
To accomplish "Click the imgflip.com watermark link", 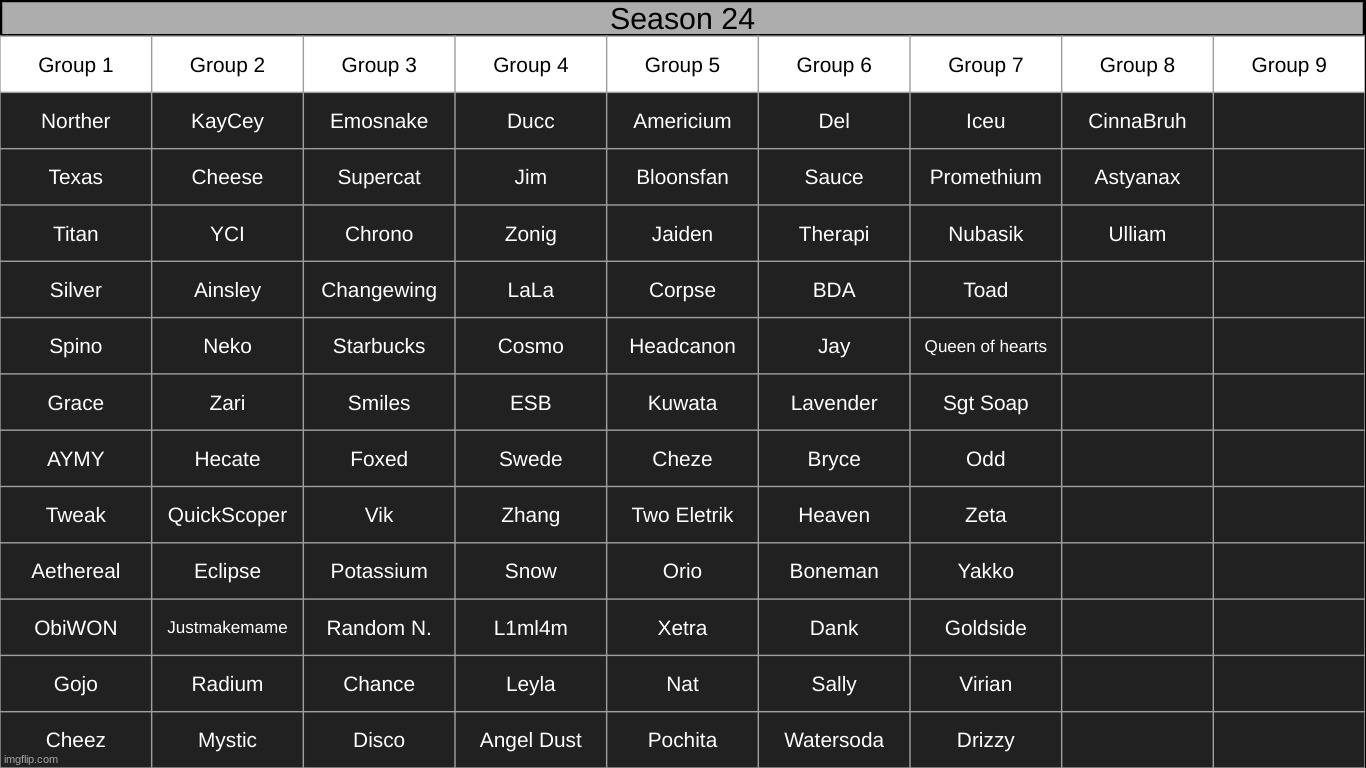I will [x=31, y=759].
